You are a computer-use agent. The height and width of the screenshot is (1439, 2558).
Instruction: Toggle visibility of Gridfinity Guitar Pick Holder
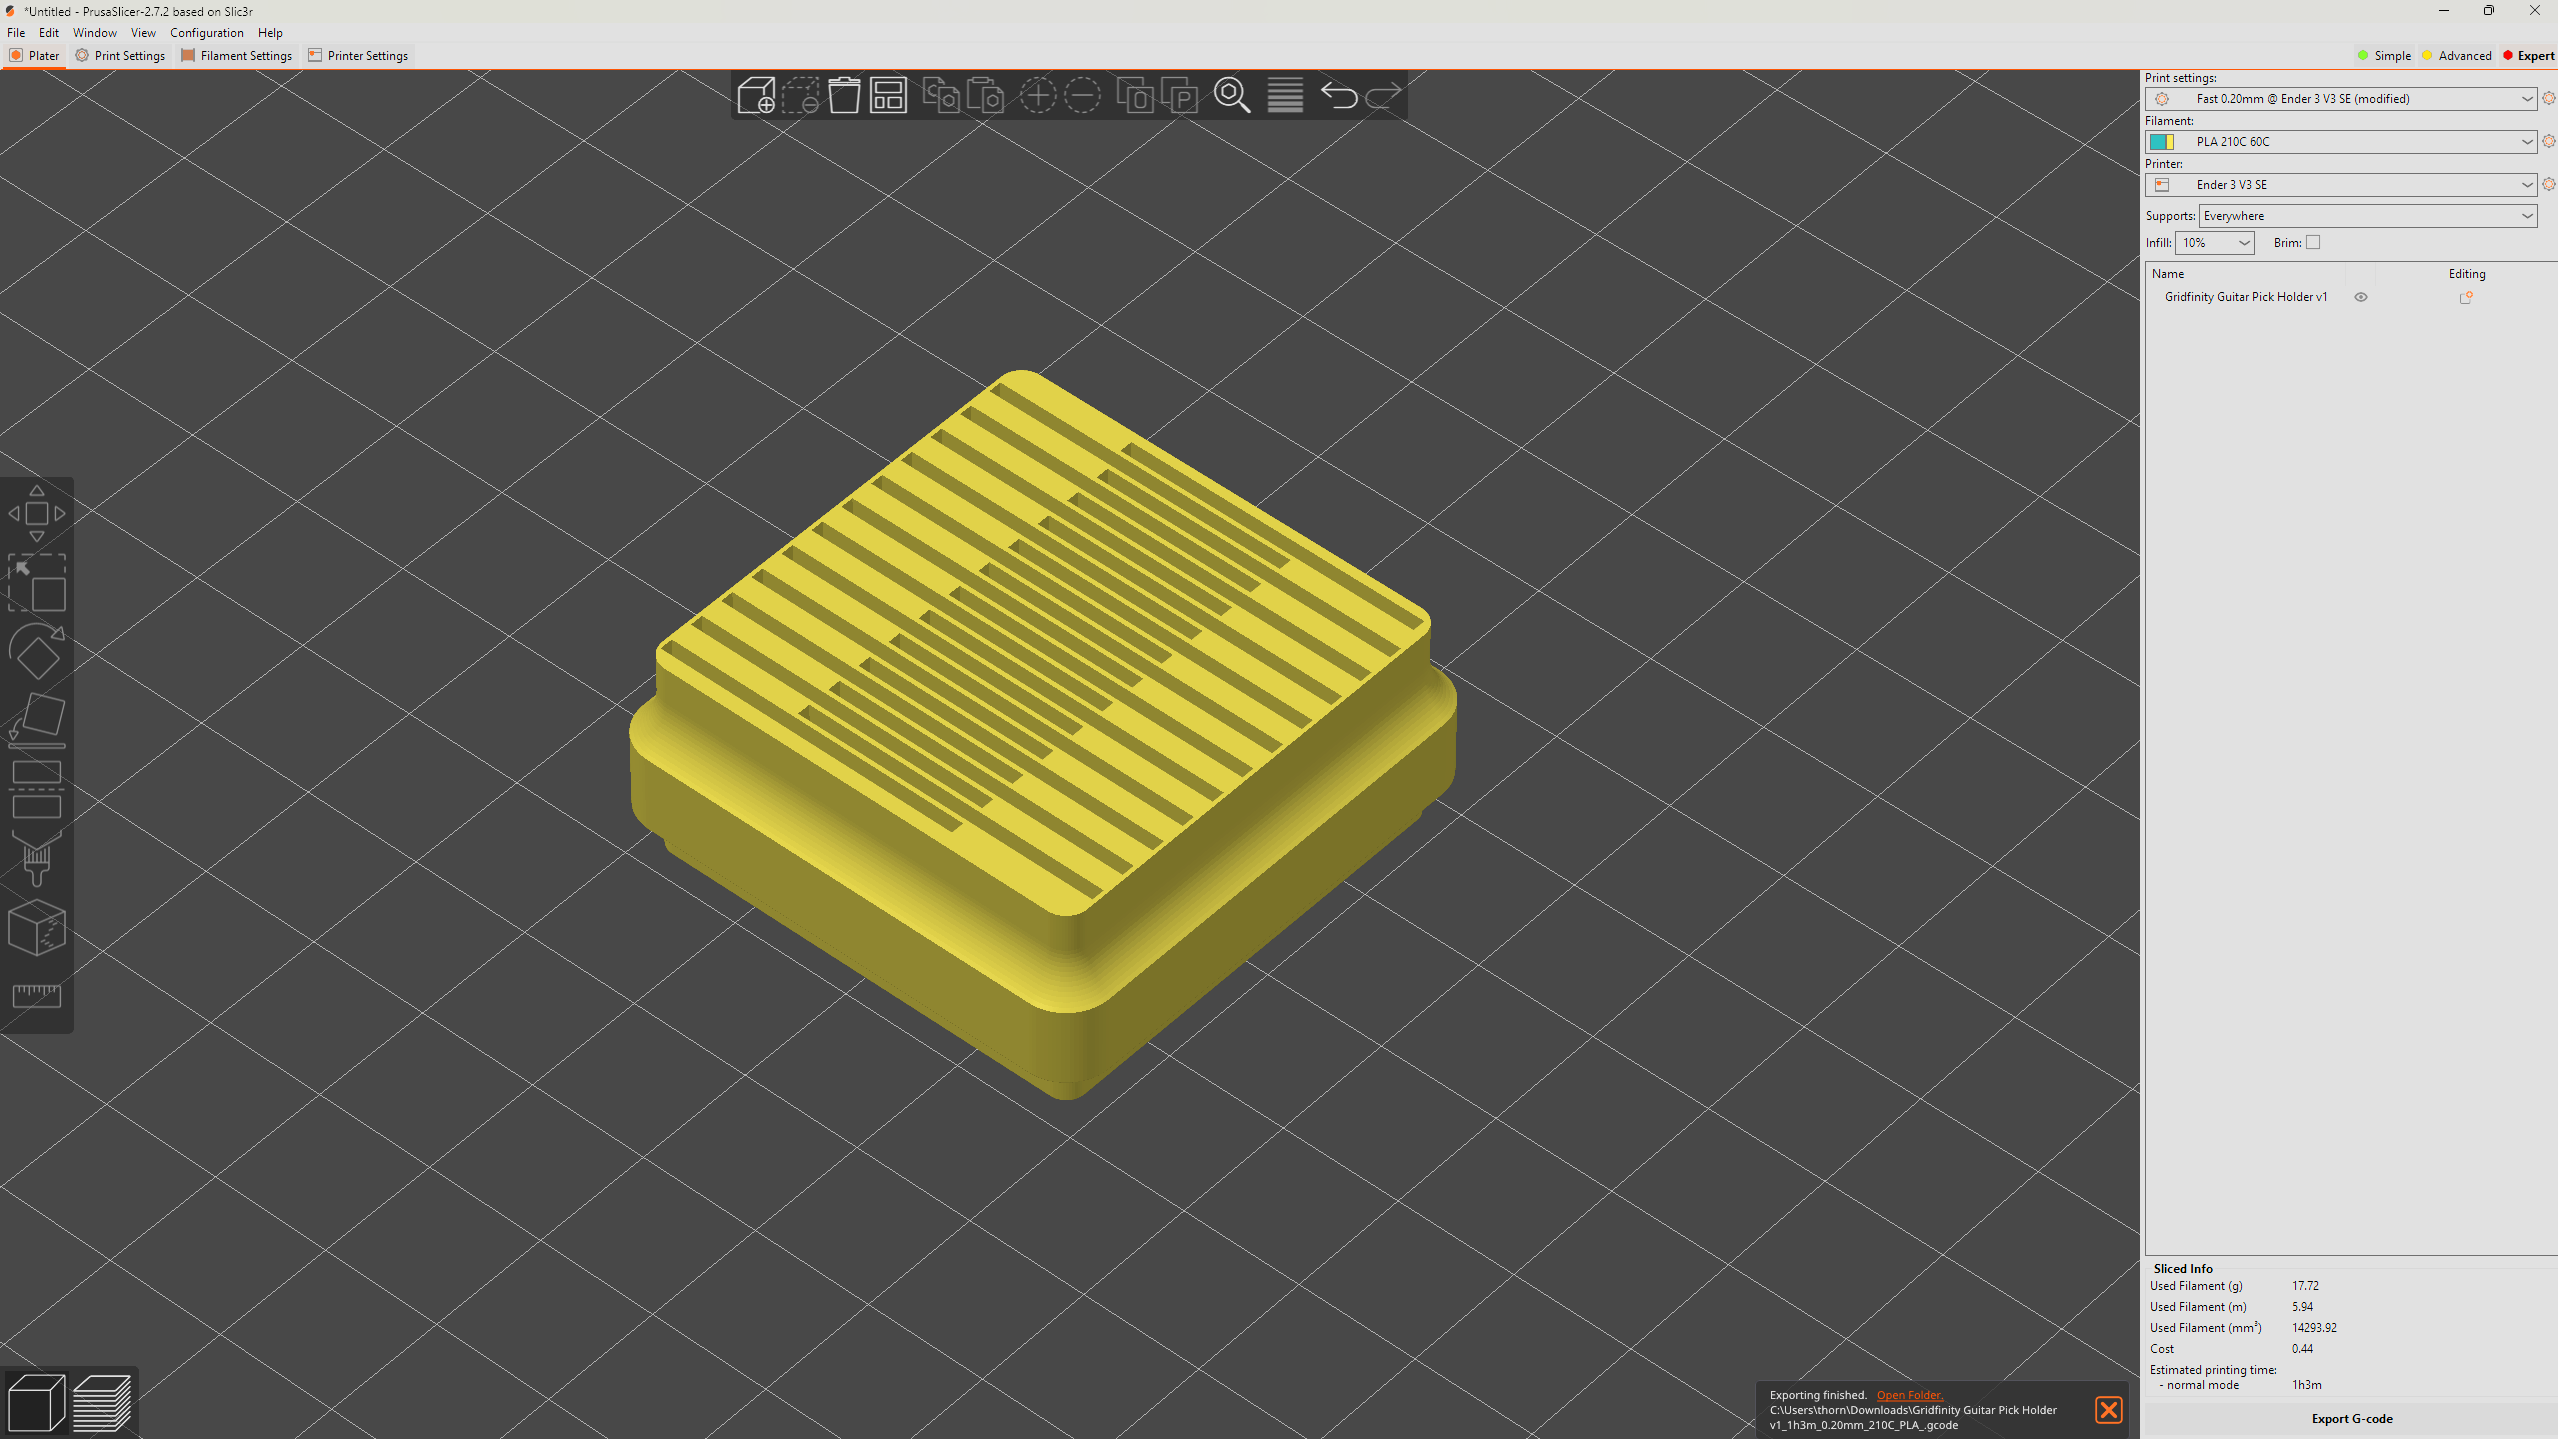(2361, 297)
